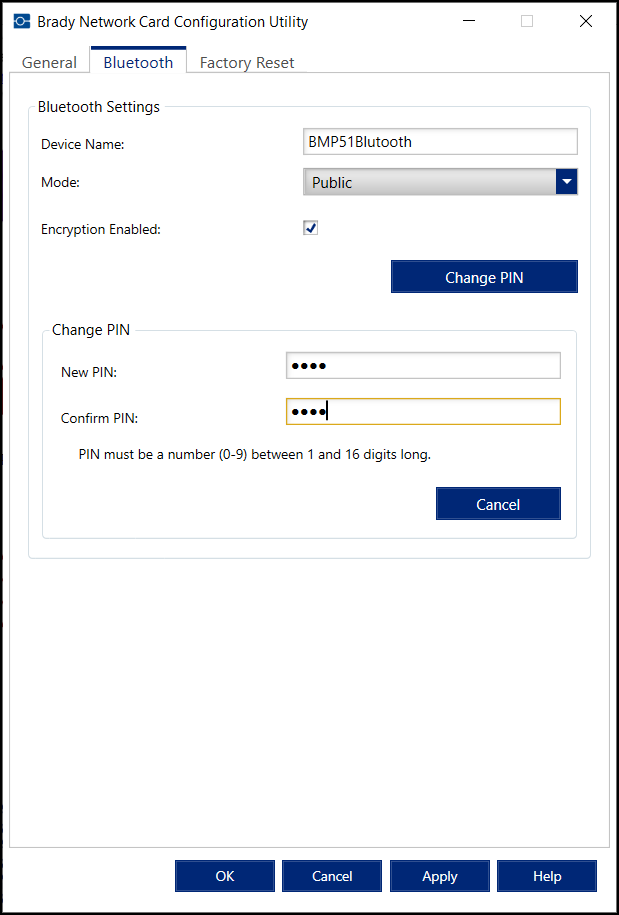Viewport: 619px width, 915px height.
Task: Click into the Confirm PIN field
Action: pyautogui.click(x=423, y=412)
